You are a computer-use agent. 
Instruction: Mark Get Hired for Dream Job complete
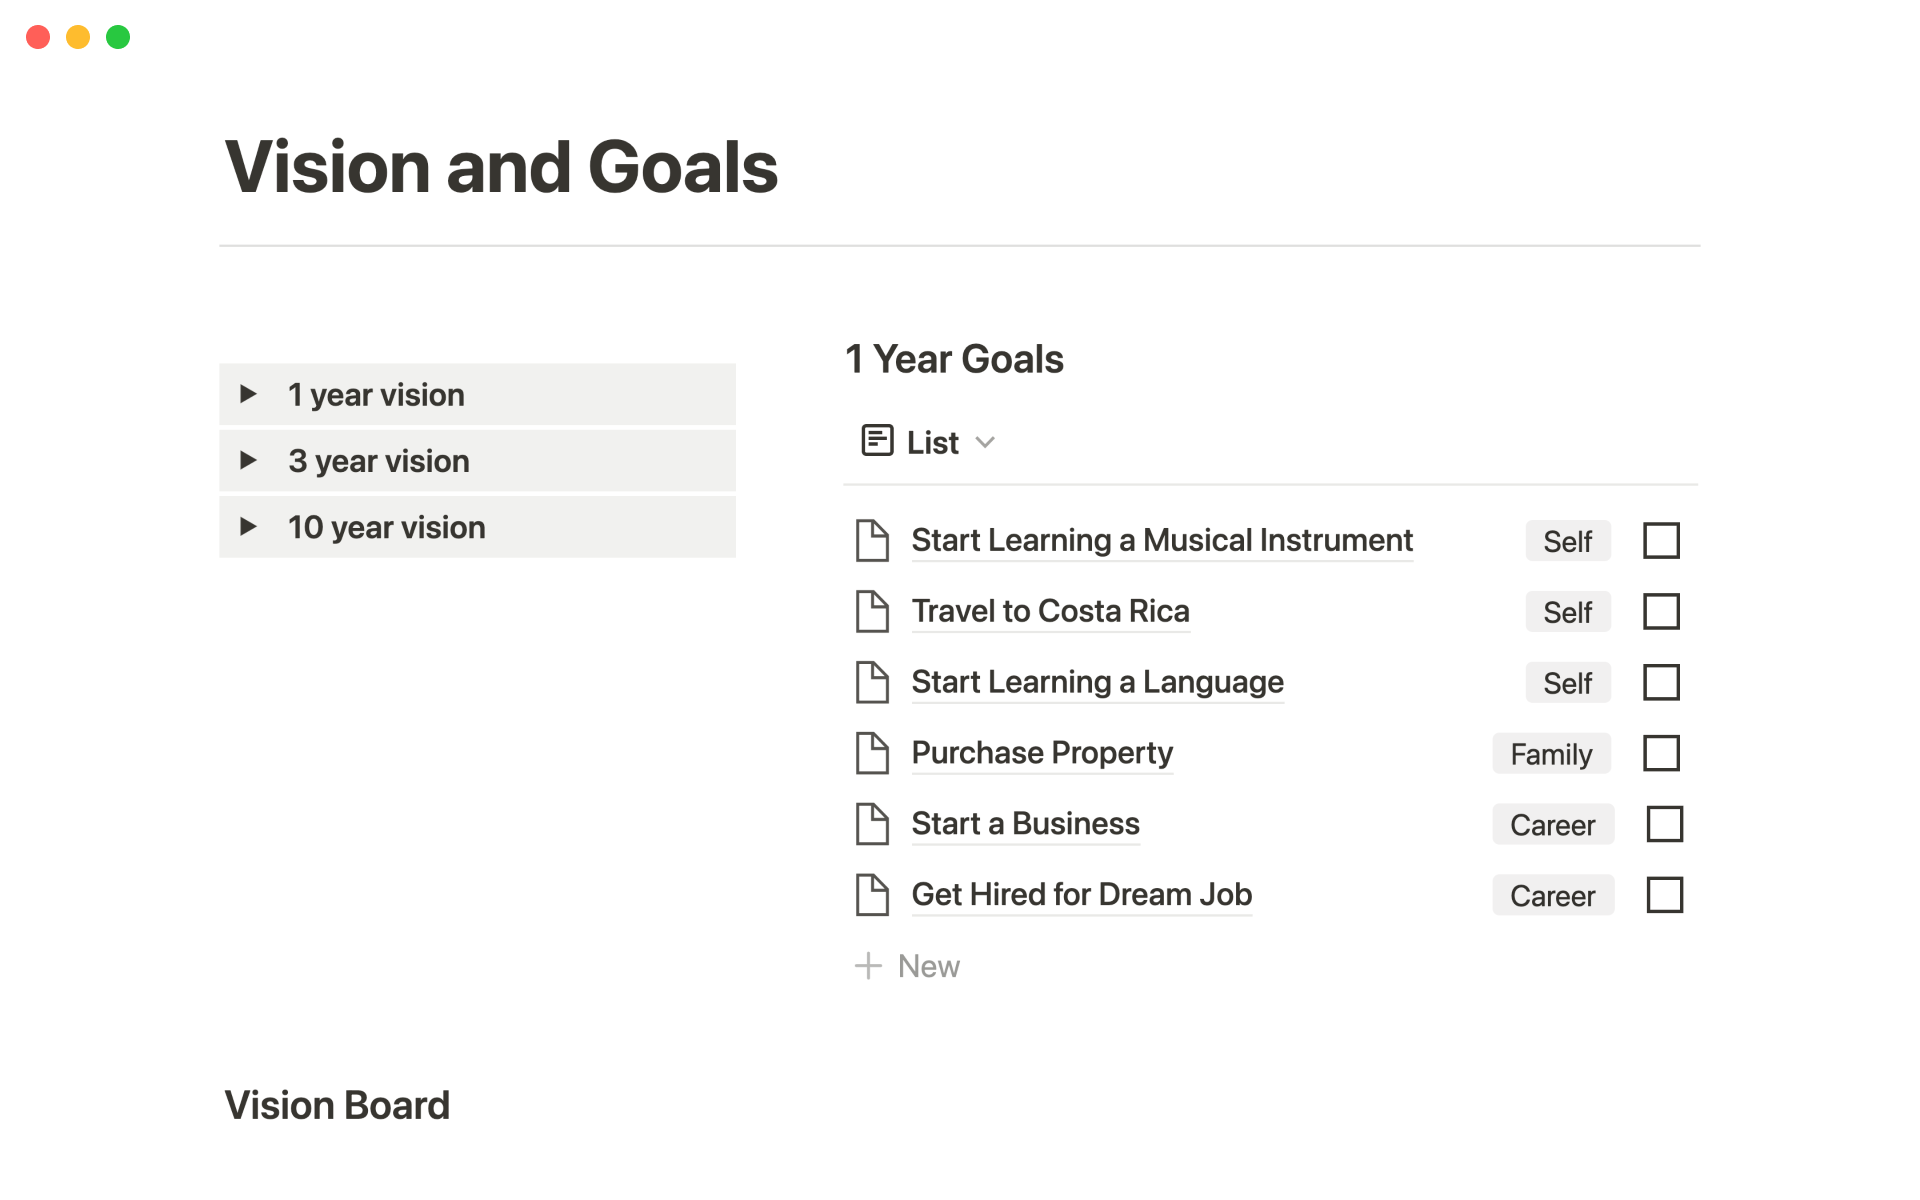point(1664,895)
